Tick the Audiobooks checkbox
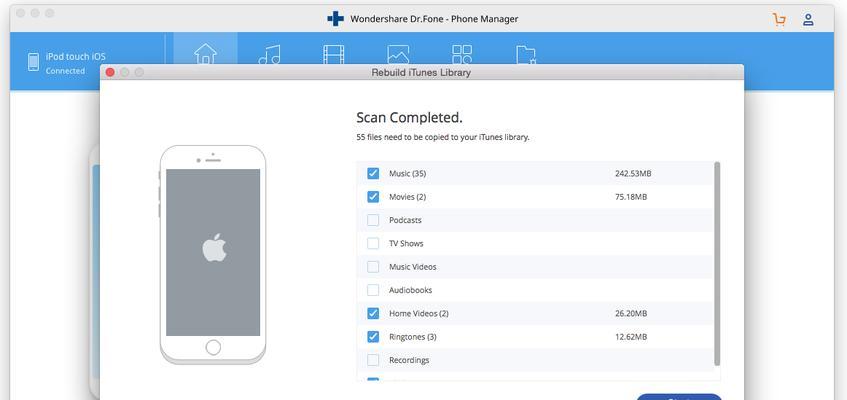 tap(373, 290)
